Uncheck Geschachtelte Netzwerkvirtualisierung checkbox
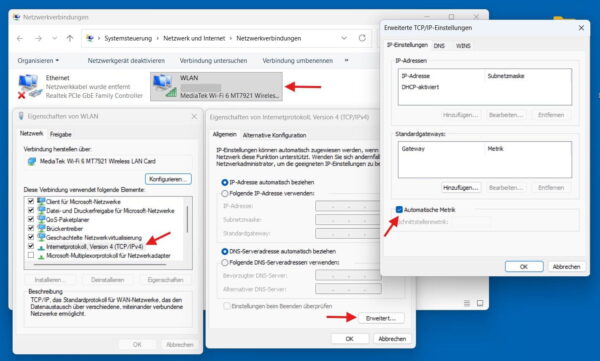The height and width of the screenshot is (361, 600). click(31, 237)
